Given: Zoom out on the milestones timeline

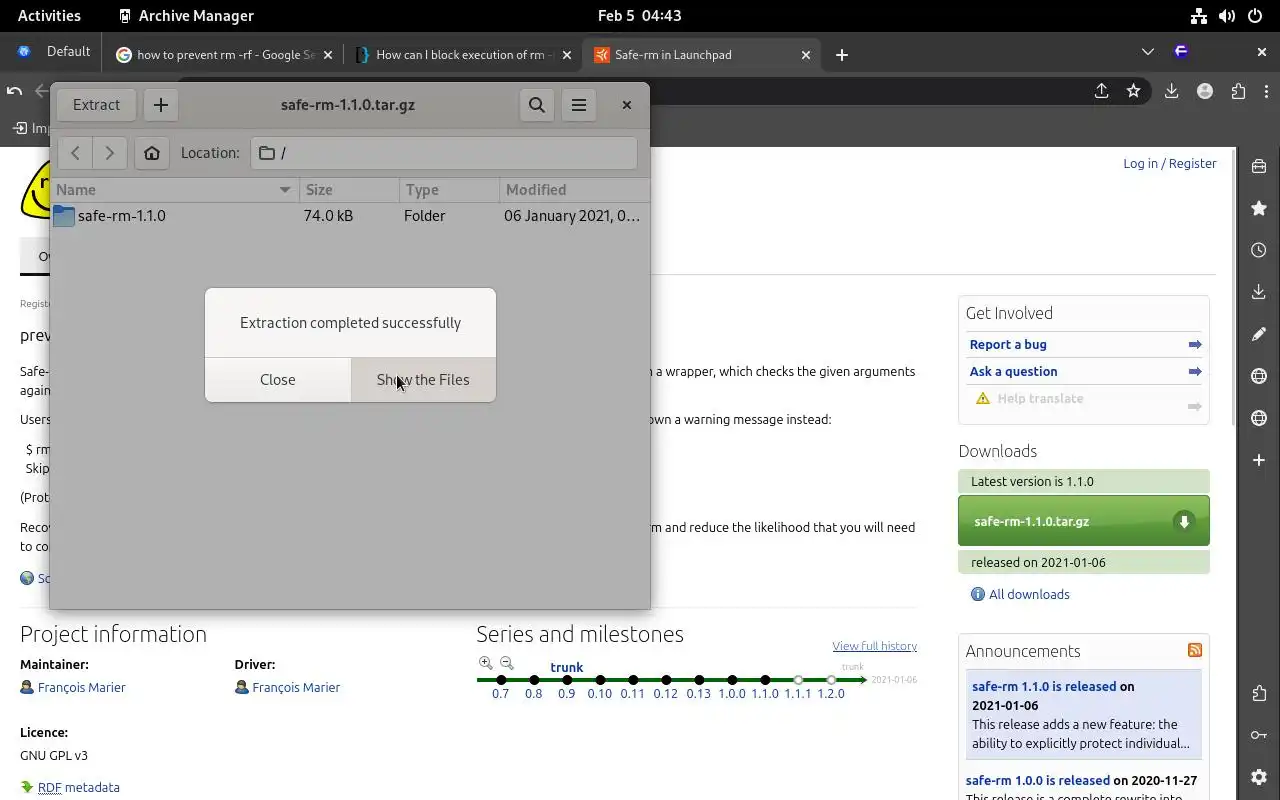Looking at the screenshot, I should point(507,663).
